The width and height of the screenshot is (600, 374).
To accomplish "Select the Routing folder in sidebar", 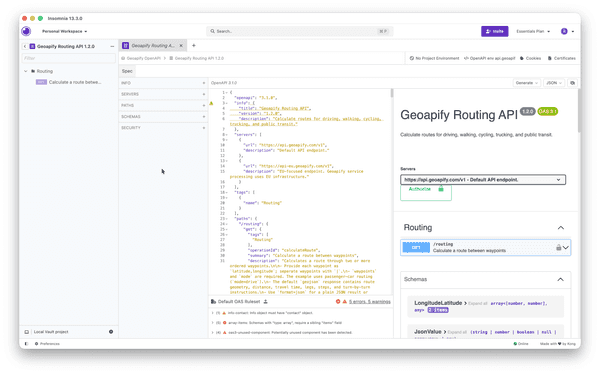I will (x=45, y=71).
